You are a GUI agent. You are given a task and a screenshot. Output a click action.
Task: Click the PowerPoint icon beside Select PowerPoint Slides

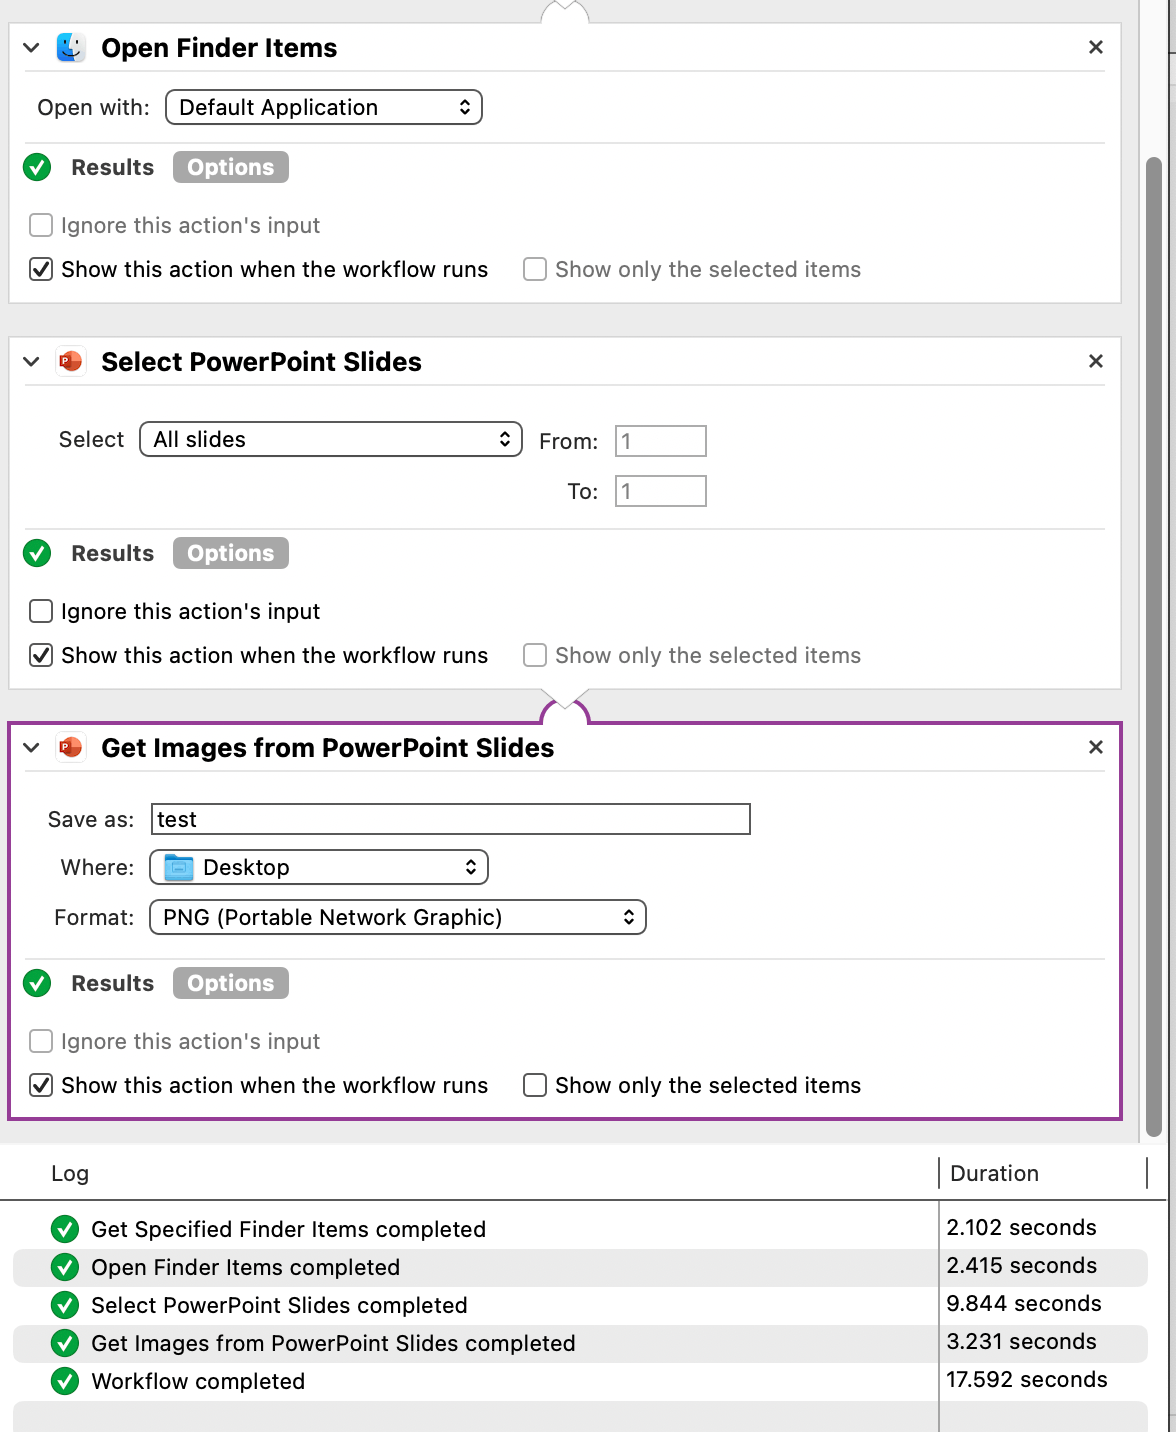tap(71, 361)
